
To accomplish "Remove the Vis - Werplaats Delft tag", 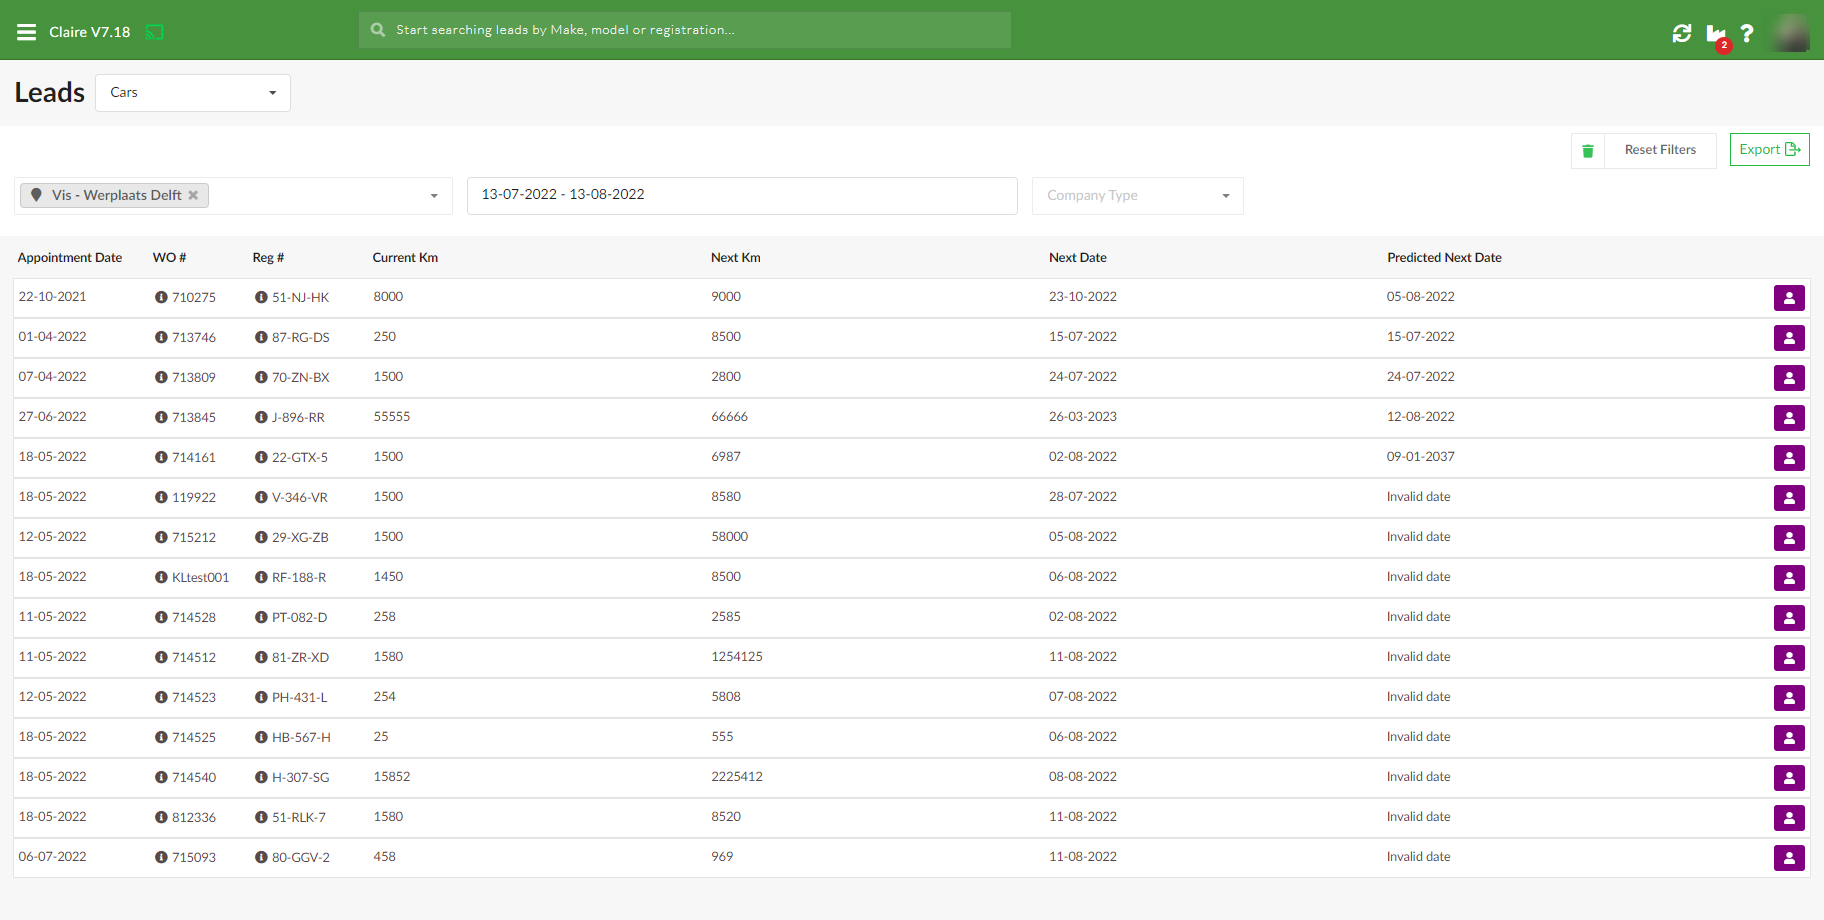I will (x=194, y=195).
